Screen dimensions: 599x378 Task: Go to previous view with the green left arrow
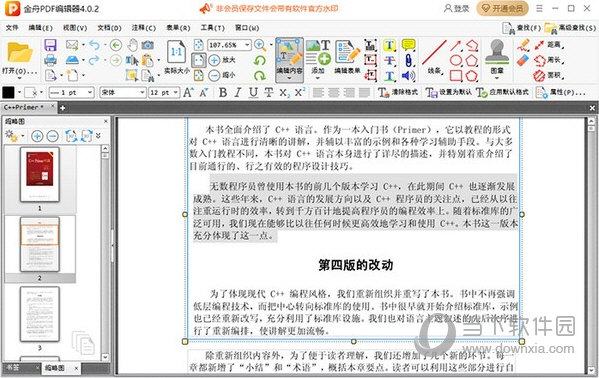click(x=116, y=45)
